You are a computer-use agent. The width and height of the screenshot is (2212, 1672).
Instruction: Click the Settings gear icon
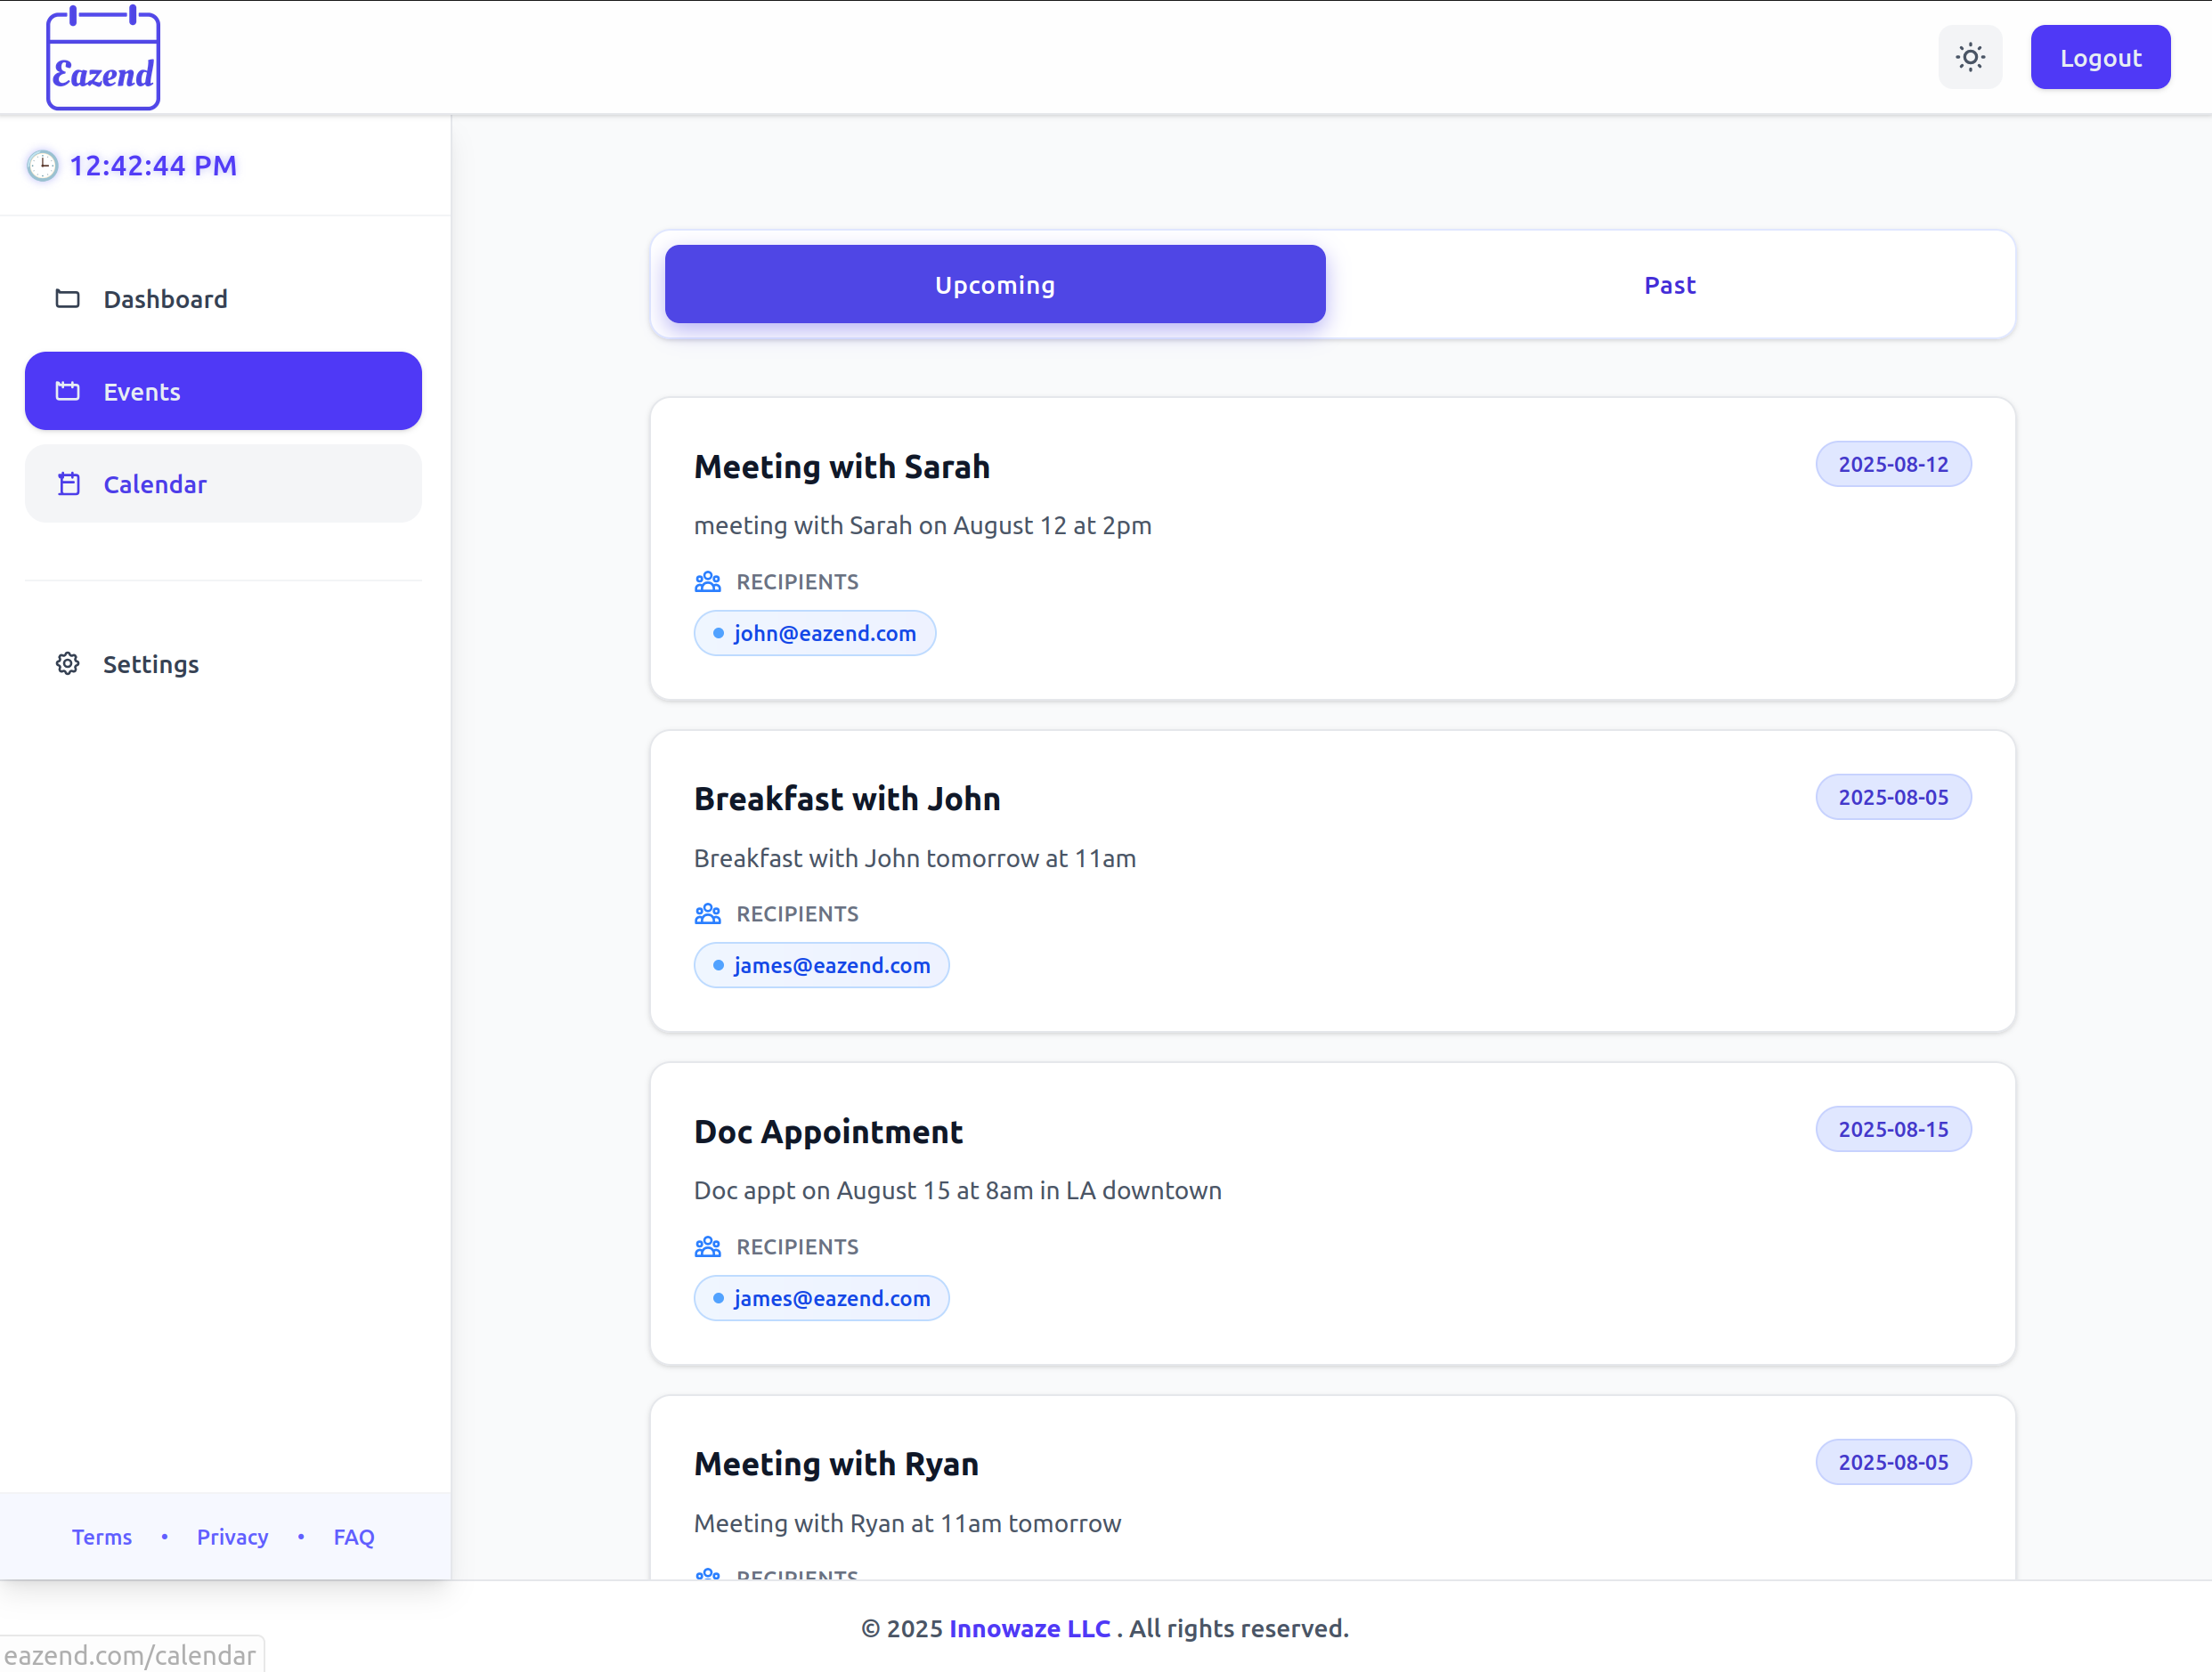click(x=67, y=664)
